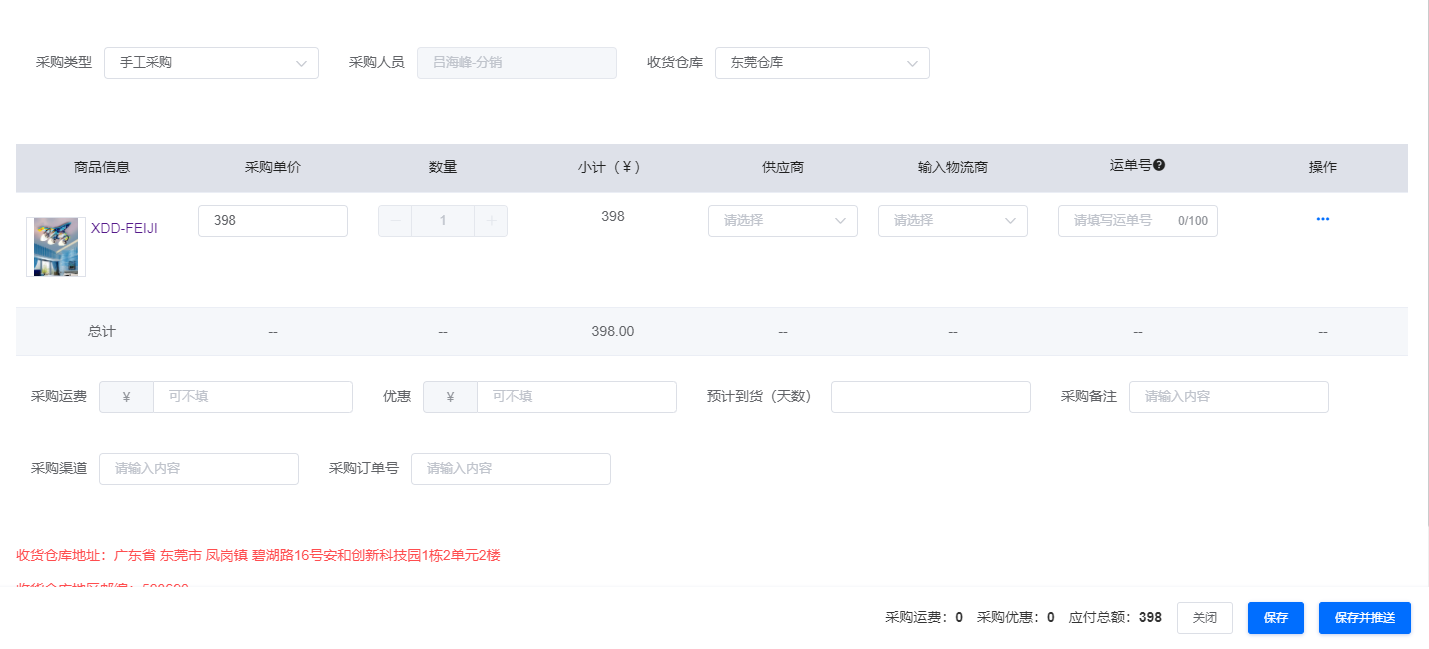Click the XDD-FEIJI product thumbnail
This screenshot has height=649, width=1429.
tap(56, 246)
